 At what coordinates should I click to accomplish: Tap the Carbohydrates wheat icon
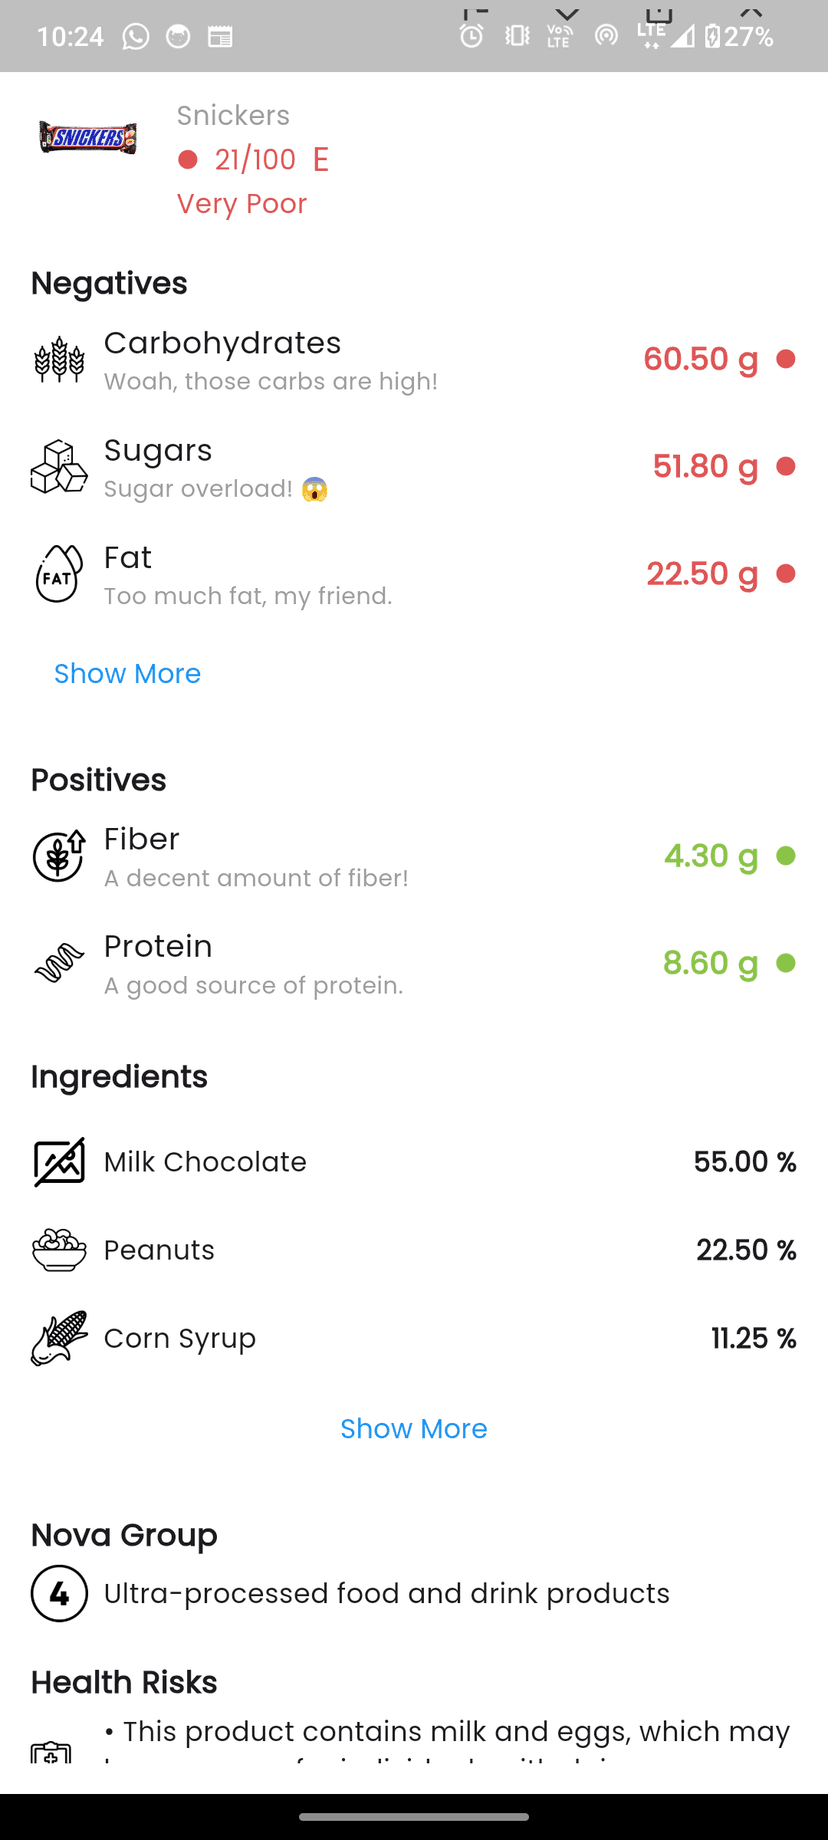point(59,359)
